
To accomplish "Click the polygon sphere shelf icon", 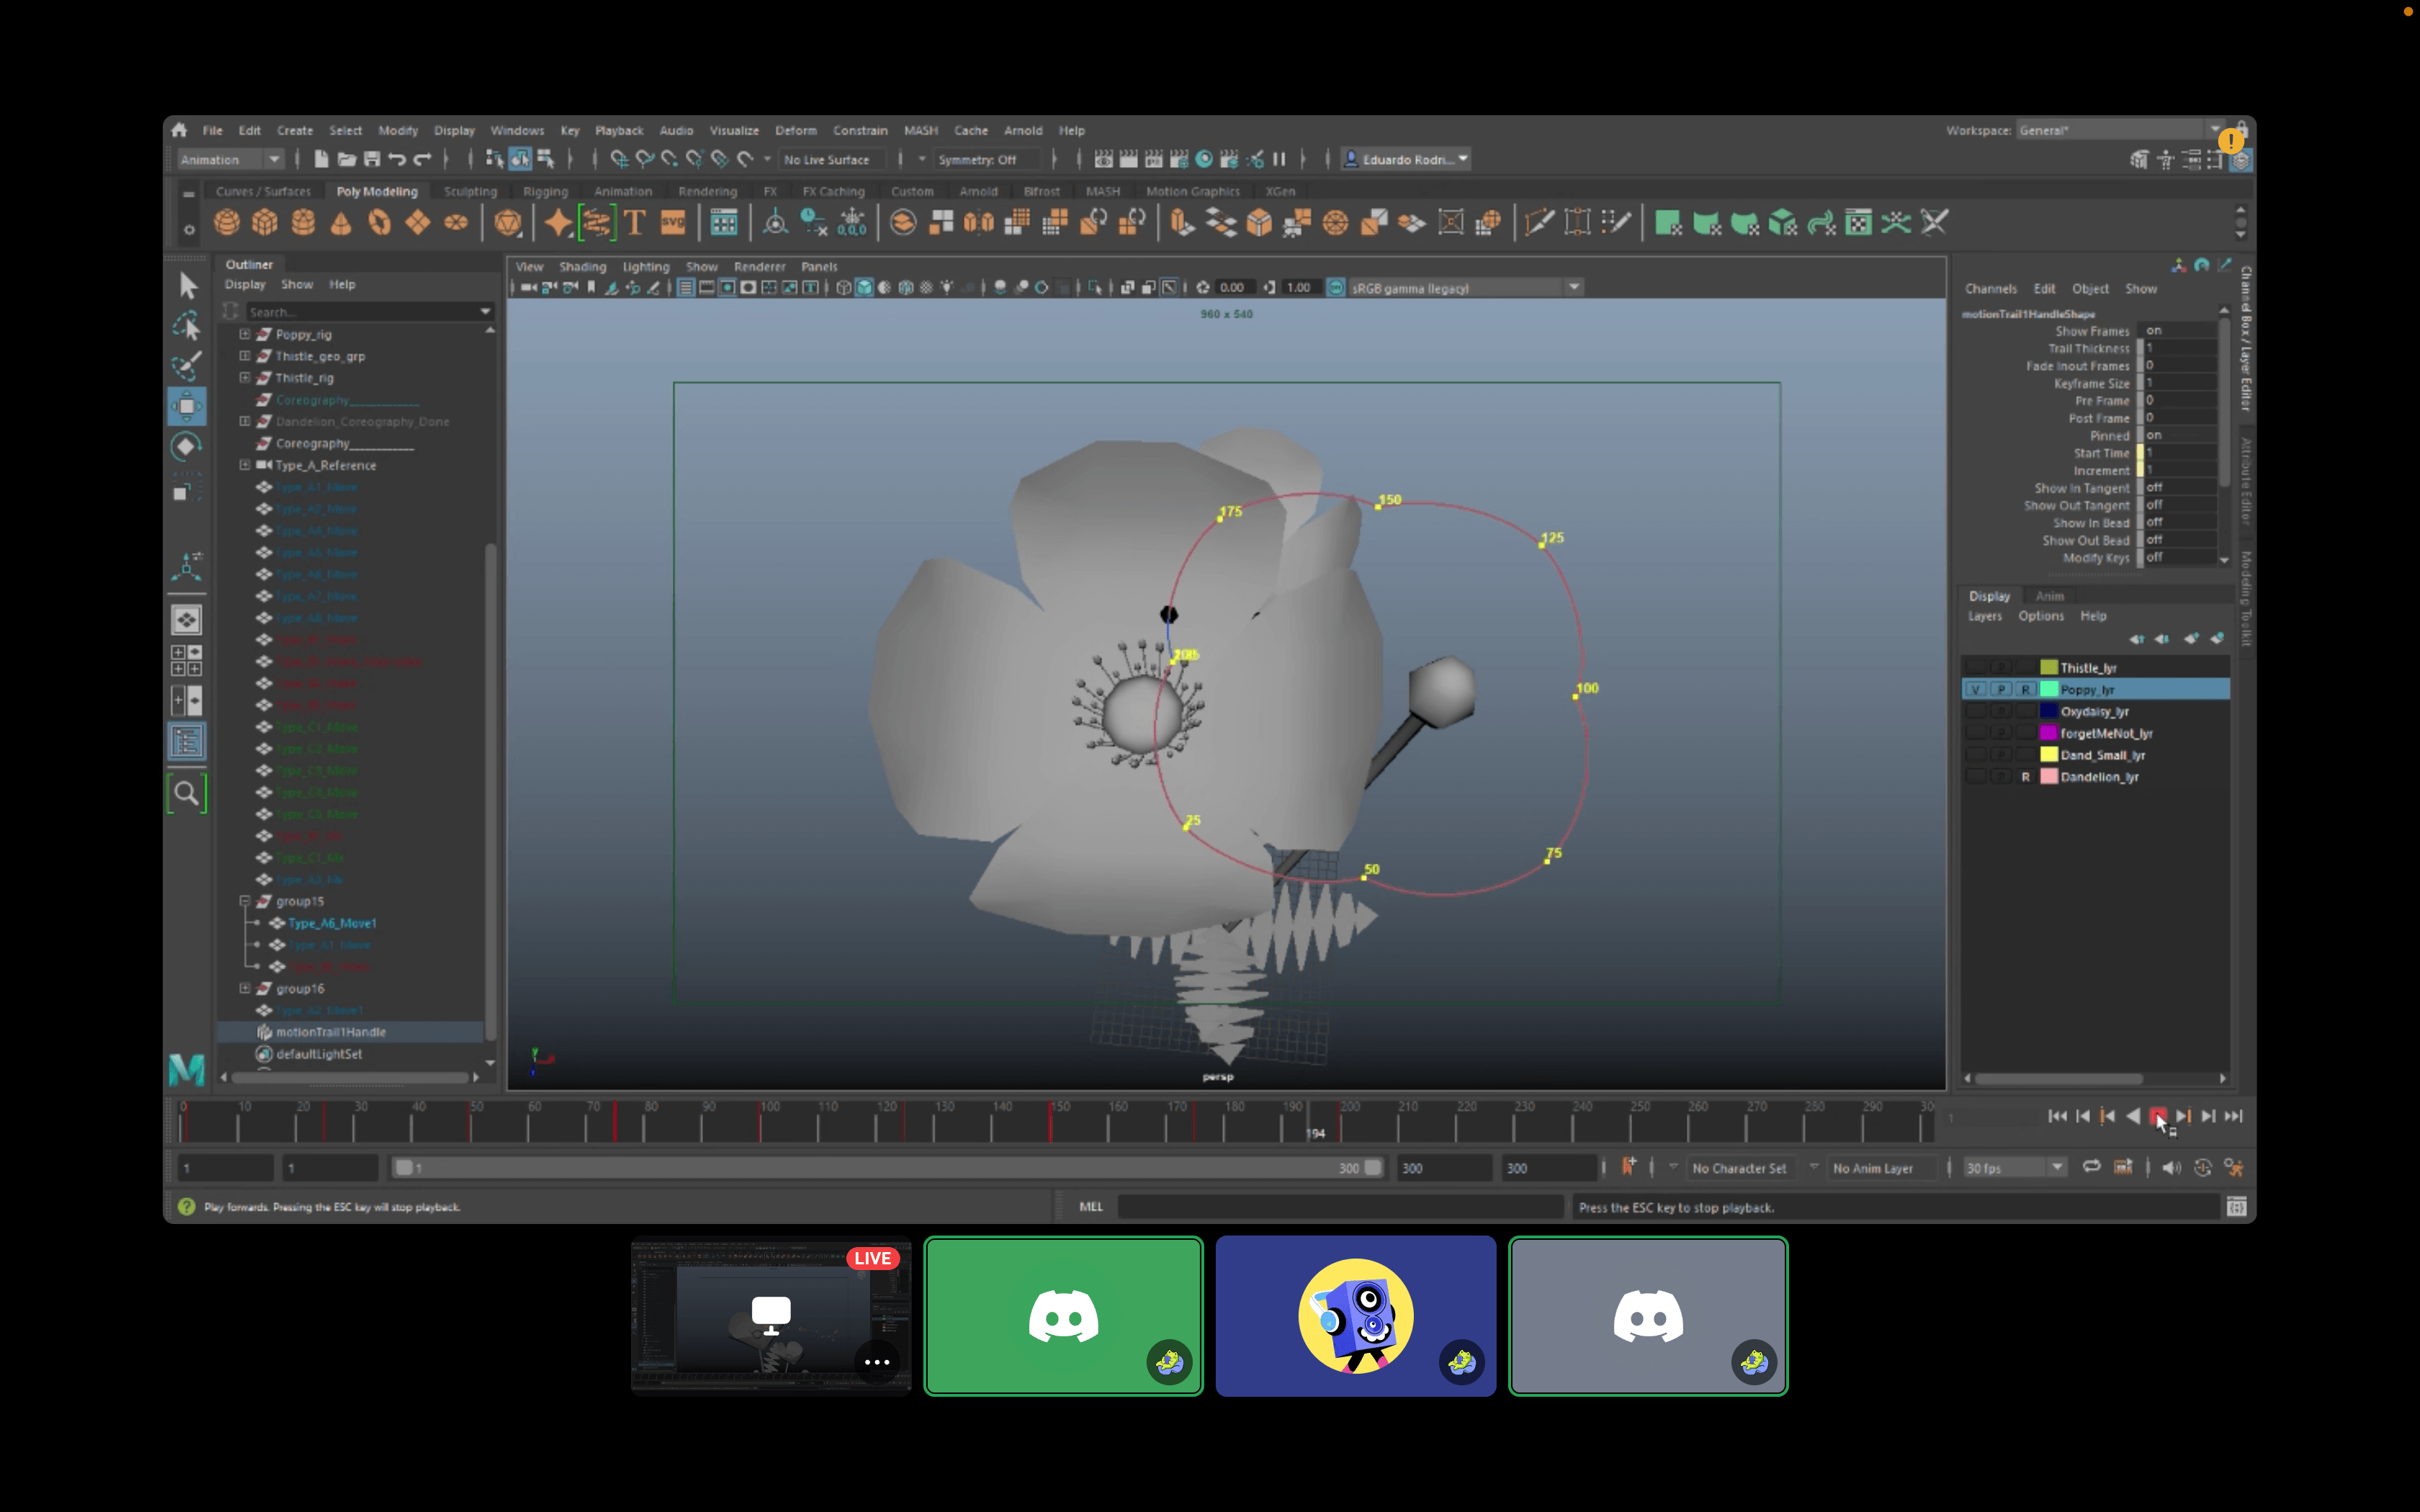I will click(227, 222).
